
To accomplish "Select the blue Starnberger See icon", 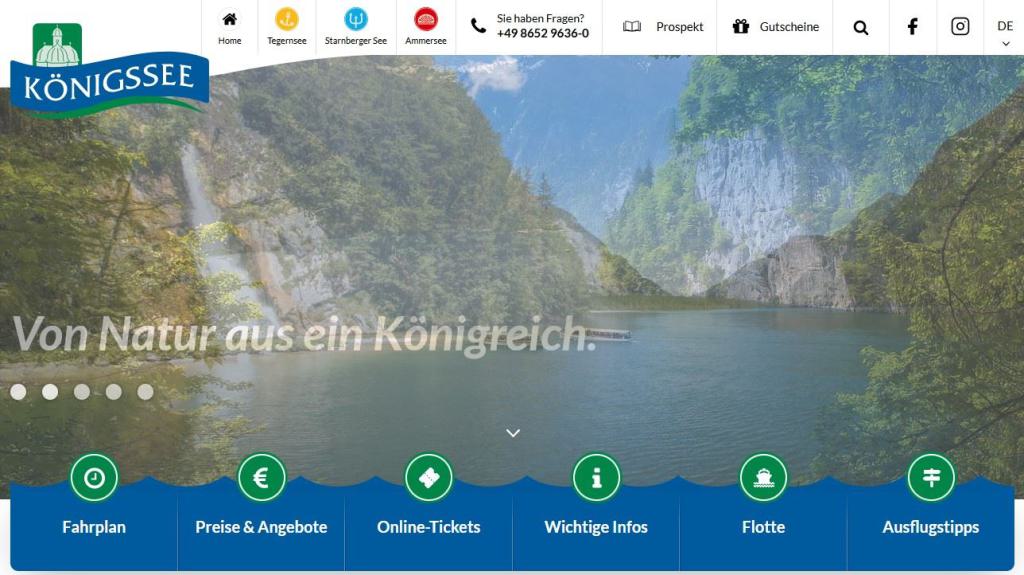I will [x=356, y=19].
